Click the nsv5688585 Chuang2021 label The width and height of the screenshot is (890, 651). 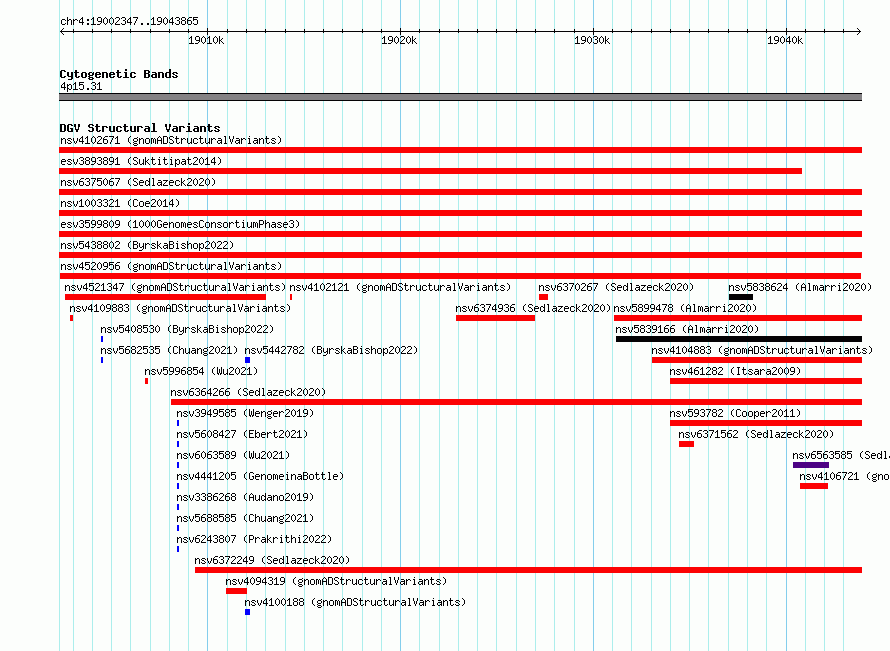click(x=245, y=518)
